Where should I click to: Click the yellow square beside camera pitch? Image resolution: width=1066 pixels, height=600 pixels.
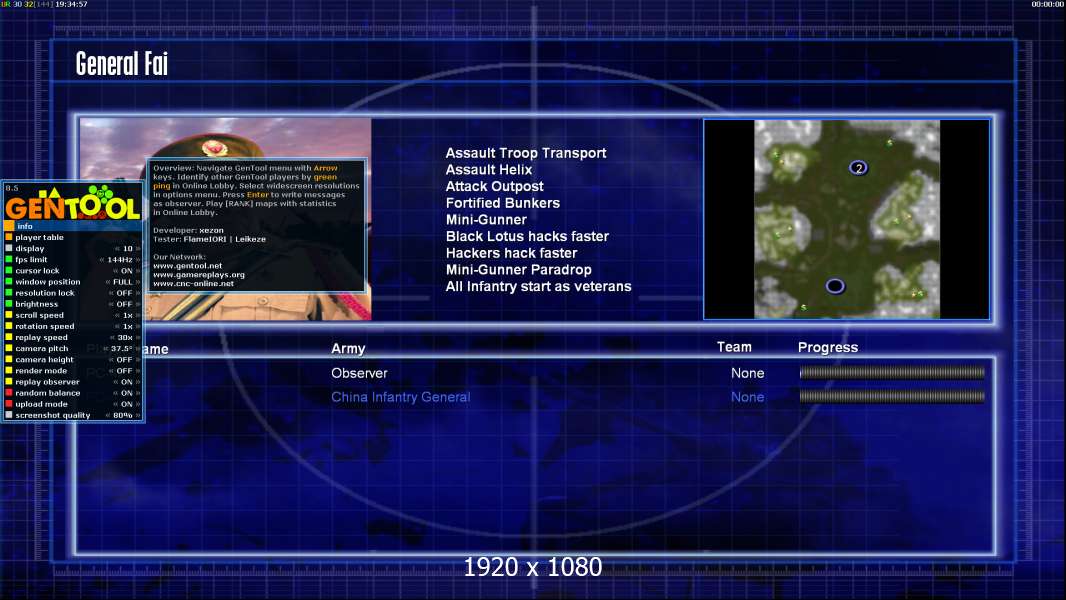9,349
